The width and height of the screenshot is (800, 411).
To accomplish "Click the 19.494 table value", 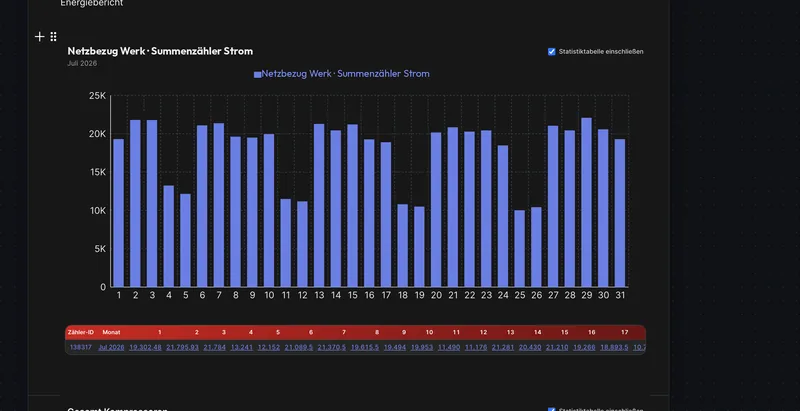I will [x=395, y=347].
